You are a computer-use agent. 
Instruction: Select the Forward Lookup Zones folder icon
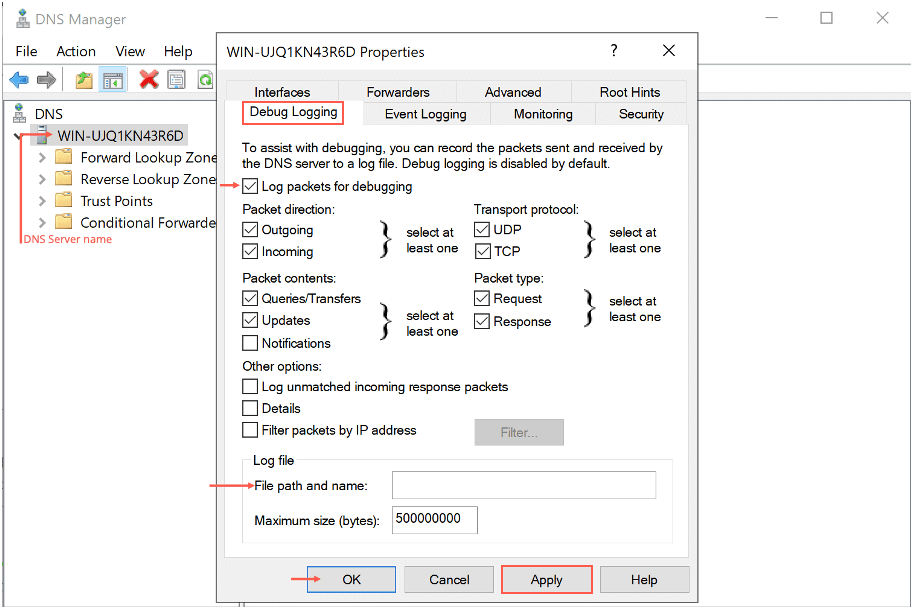tap(64, 157)
